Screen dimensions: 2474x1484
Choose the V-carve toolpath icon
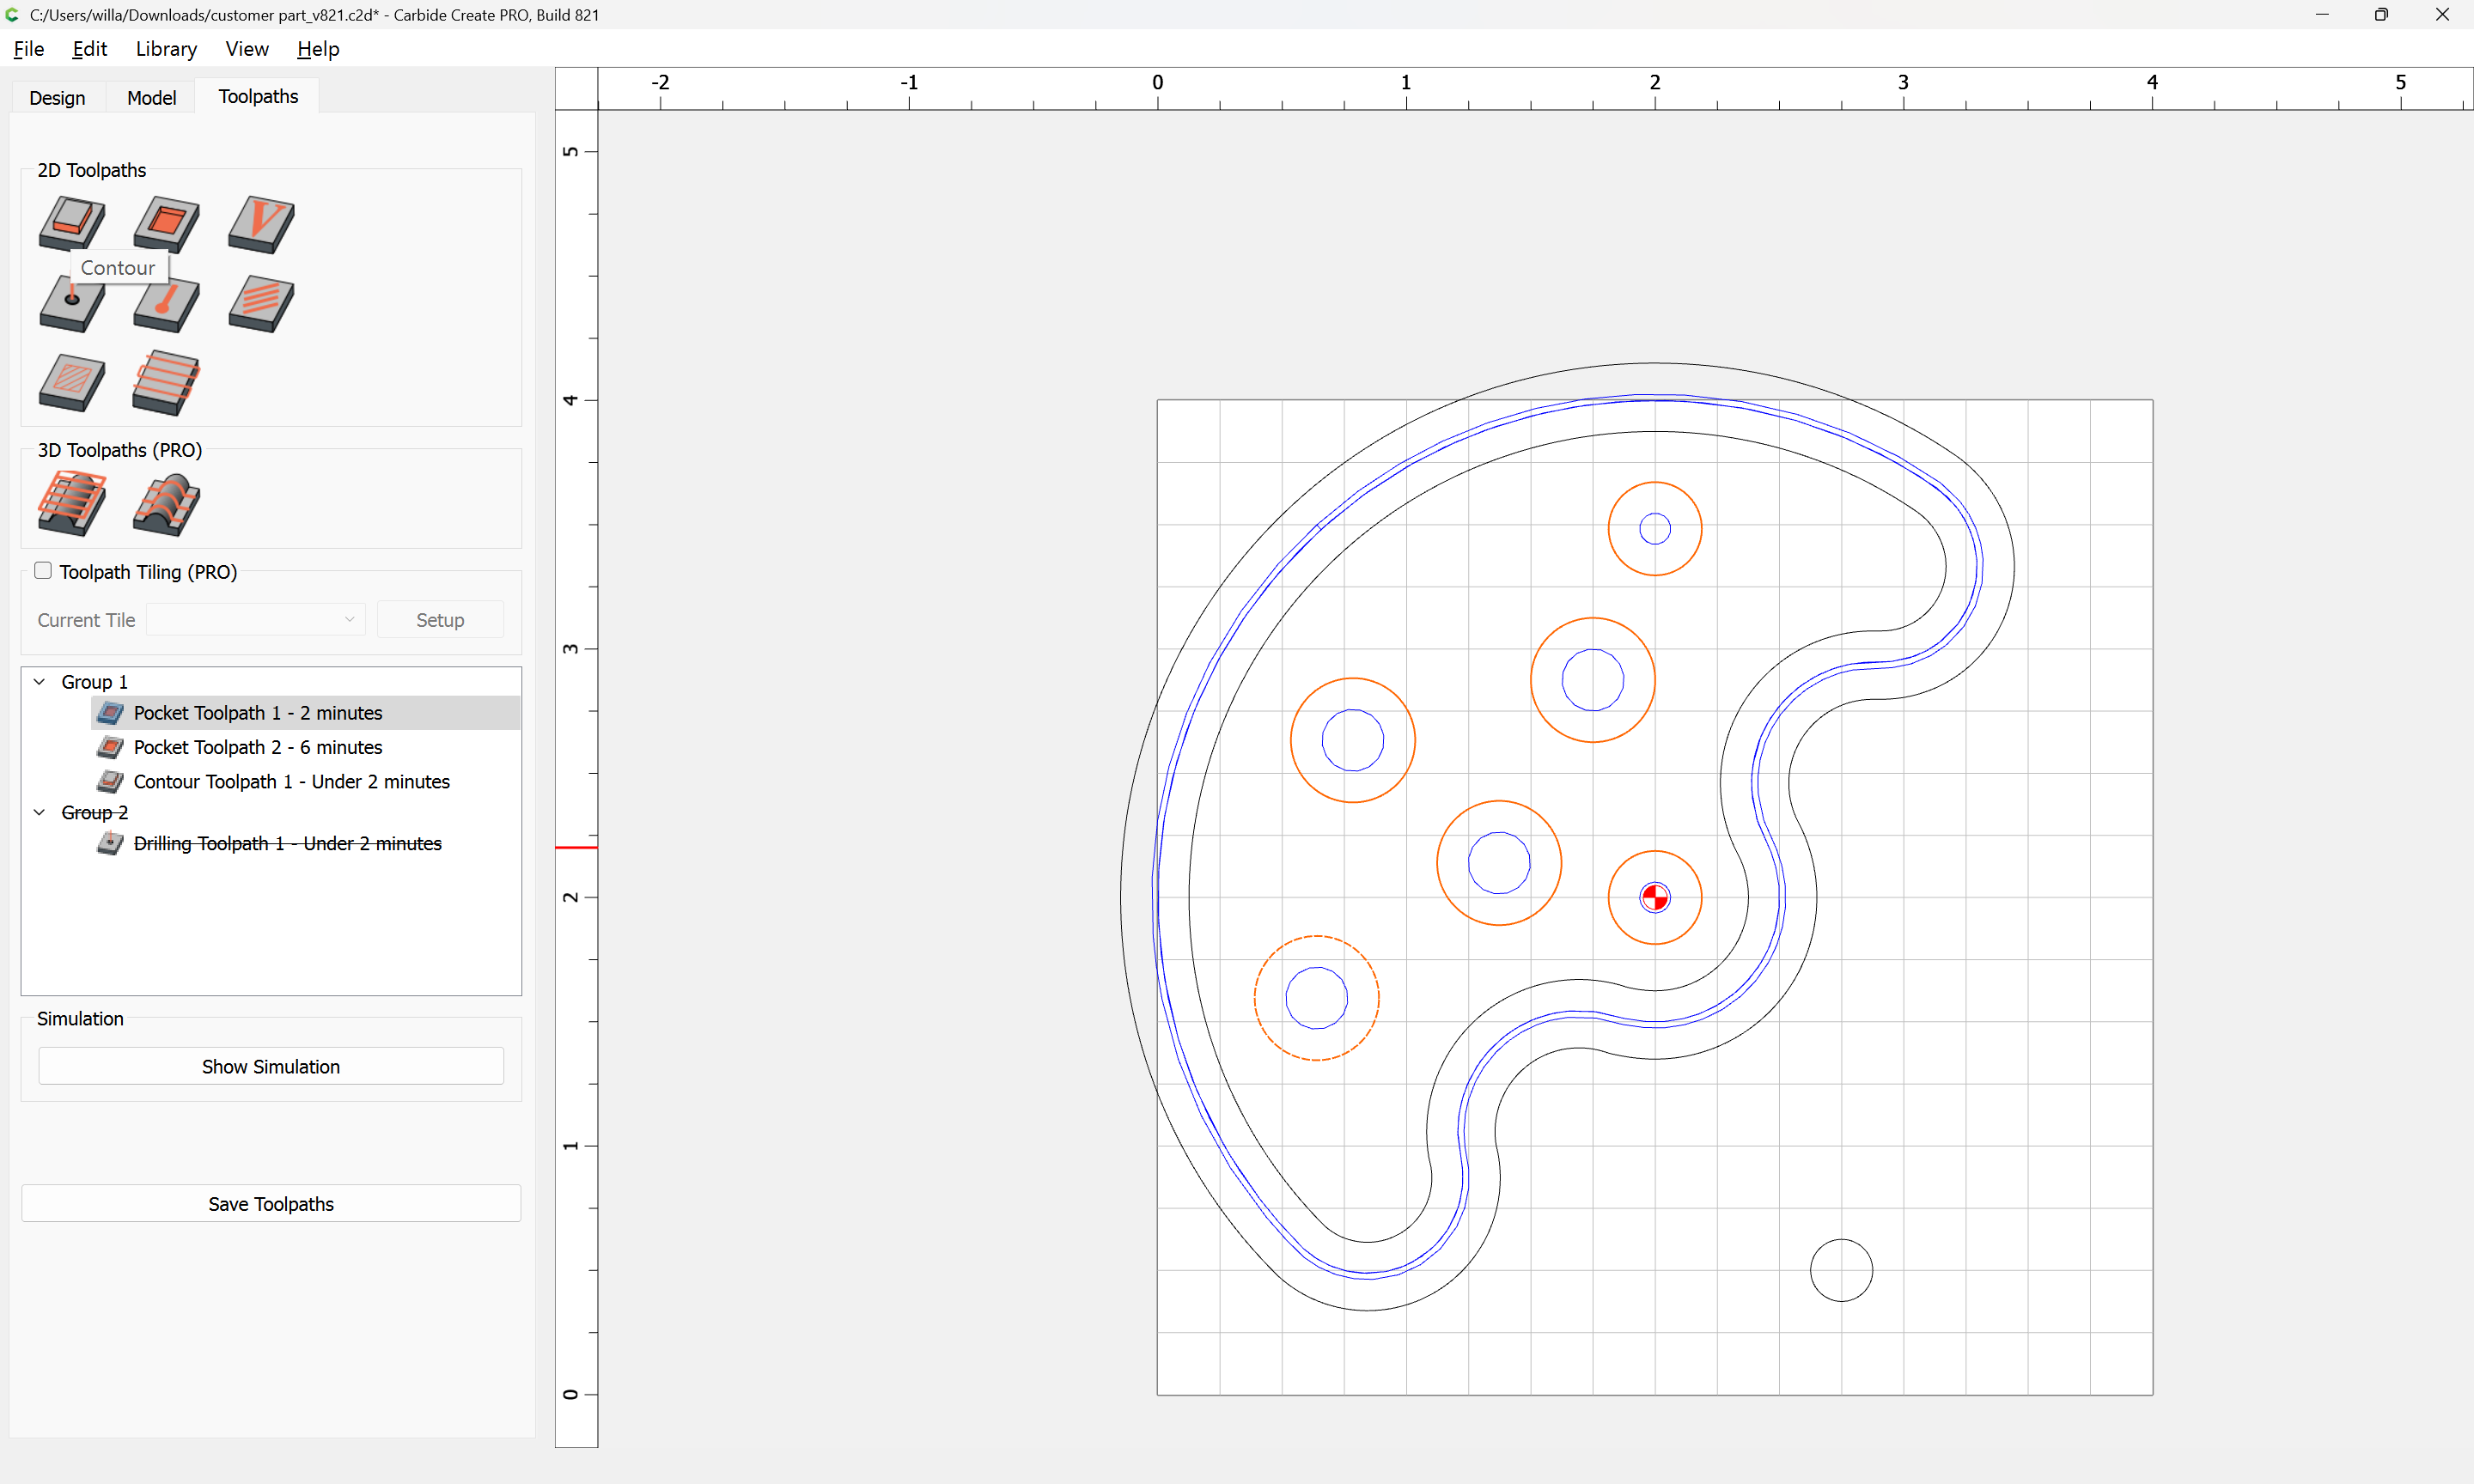(x=261, y=222)
